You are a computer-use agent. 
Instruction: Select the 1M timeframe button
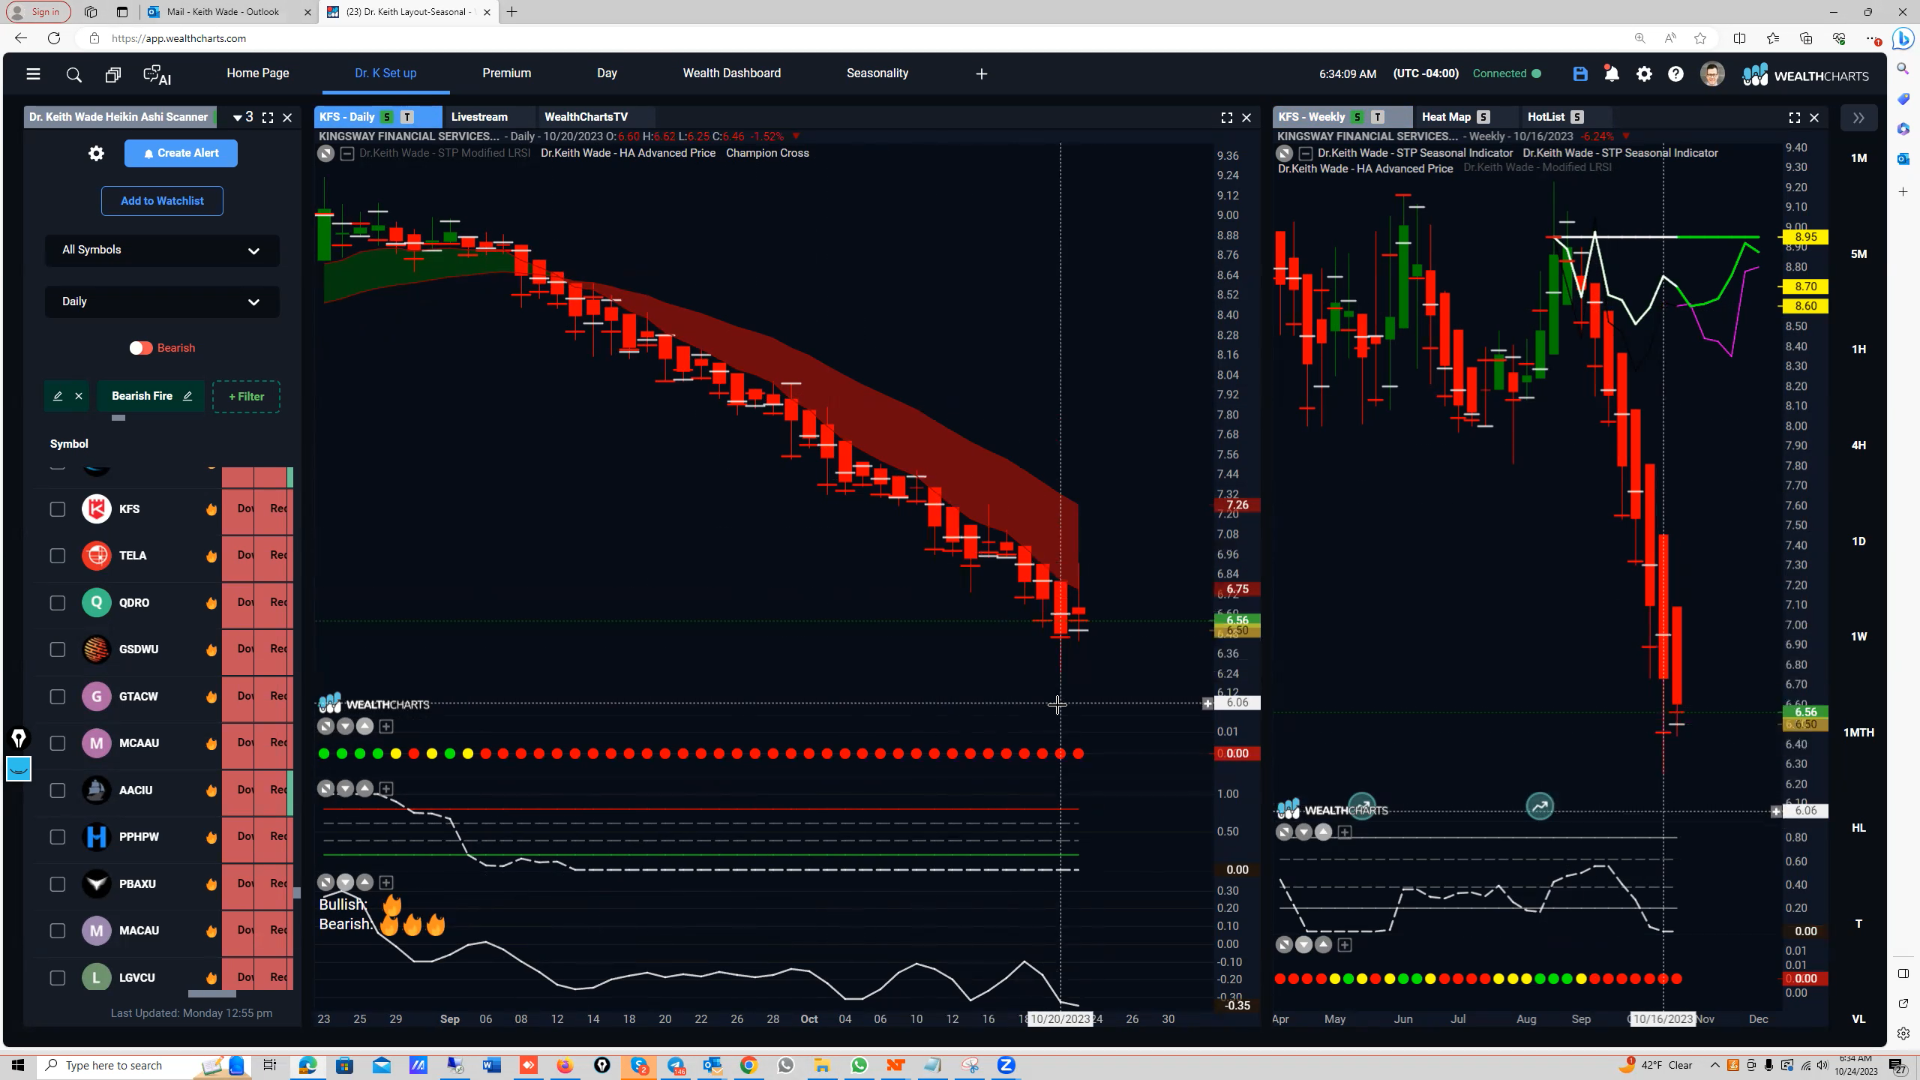1859,158
